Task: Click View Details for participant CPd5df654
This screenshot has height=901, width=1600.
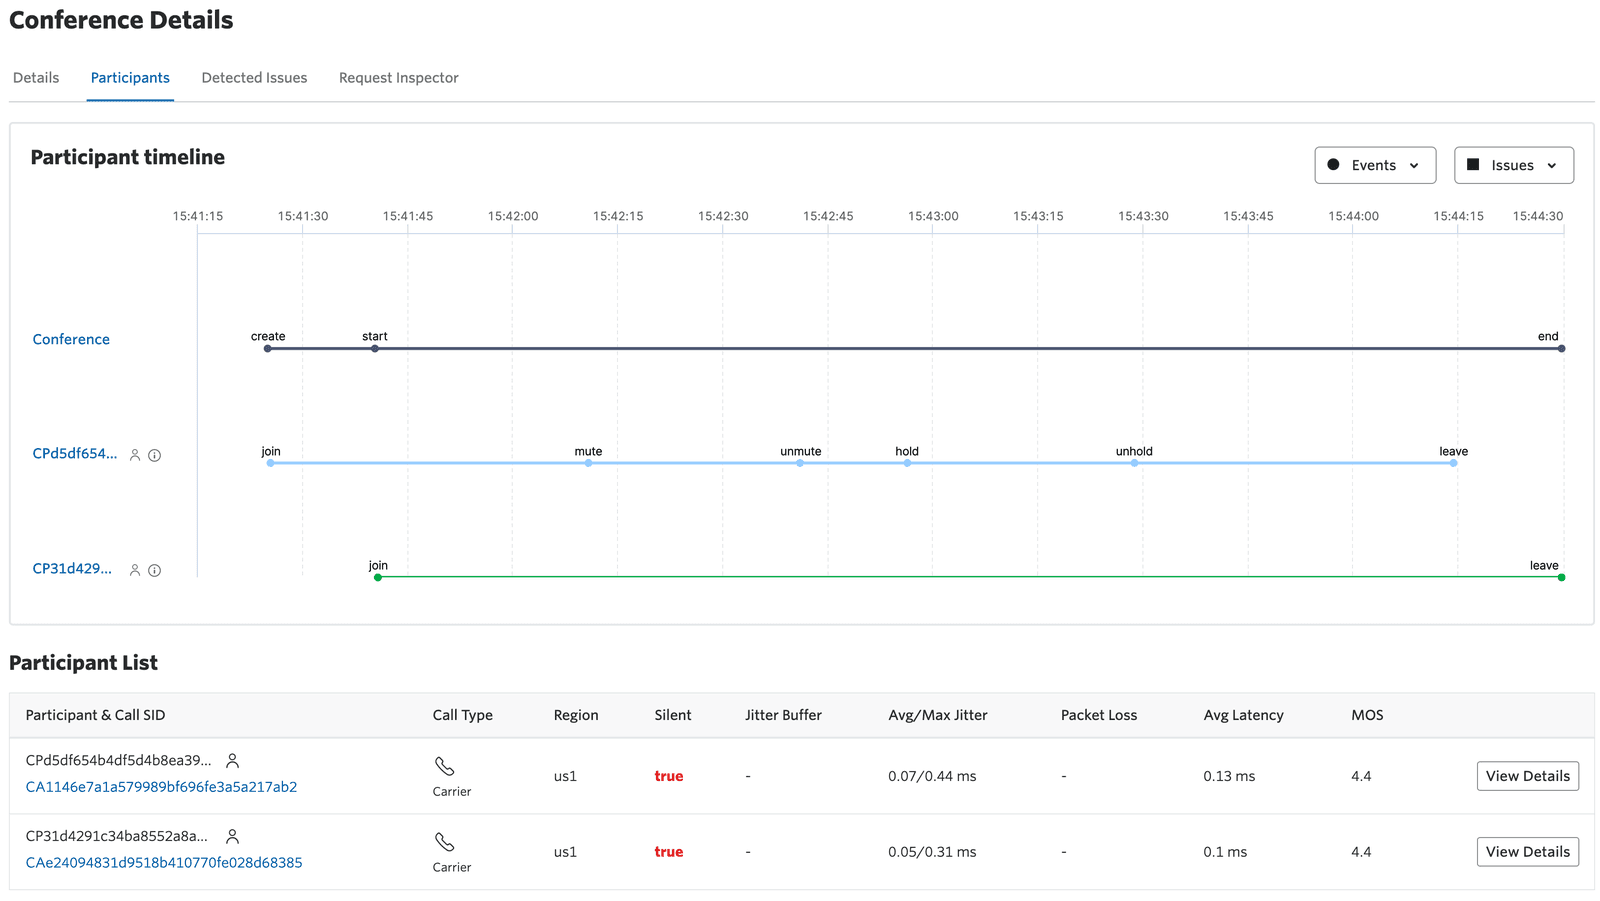Action: click(x=1527, y=775)
